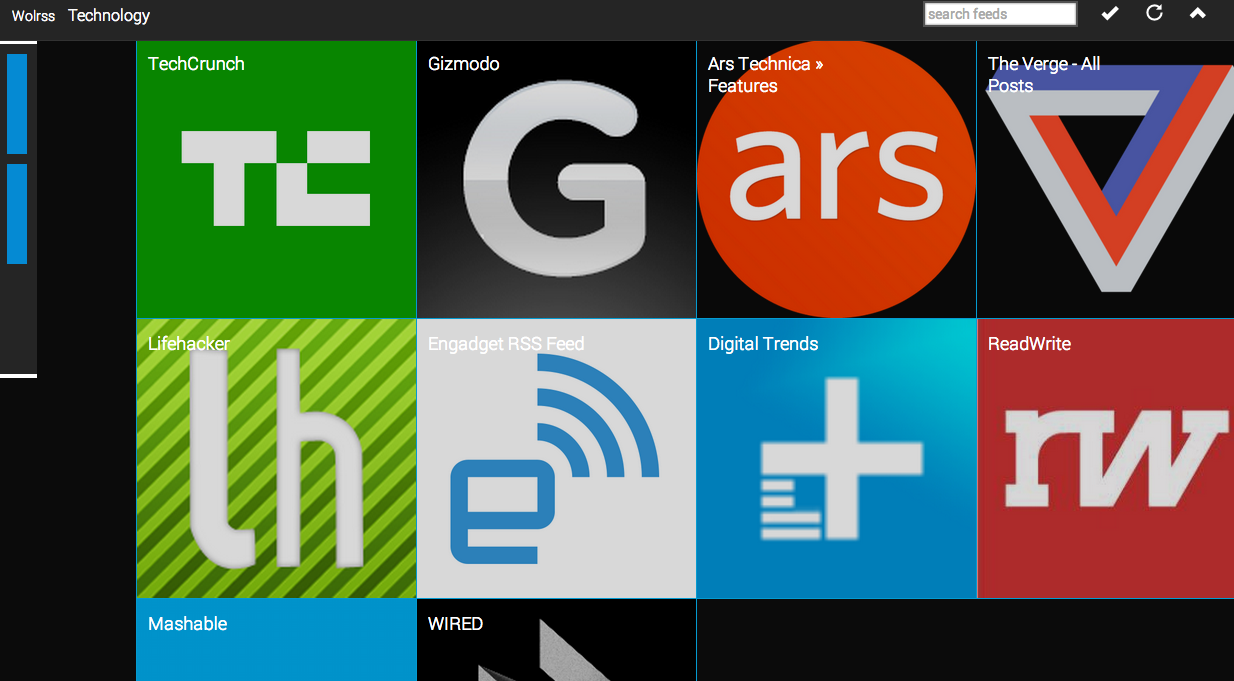The height and width of the screenshot is (681, 1234).
Task: Select the Ars Technica Features tile
Action: (x=836, y=180)
